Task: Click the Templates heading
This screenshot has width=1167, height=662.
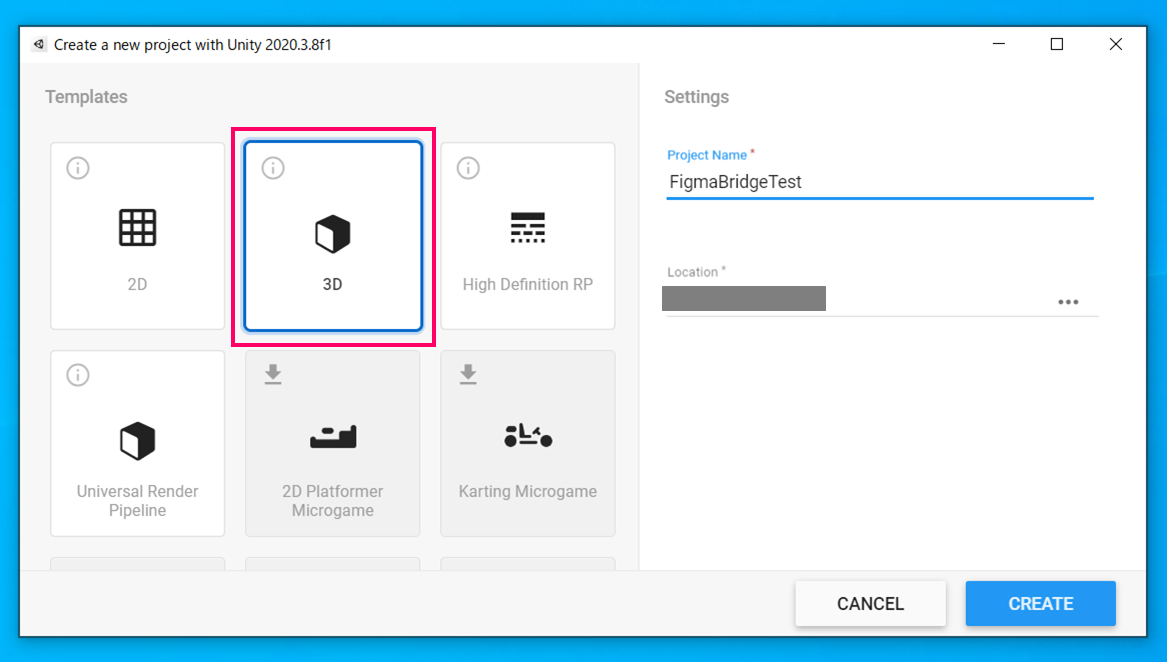Action: [x=86, y=97]
